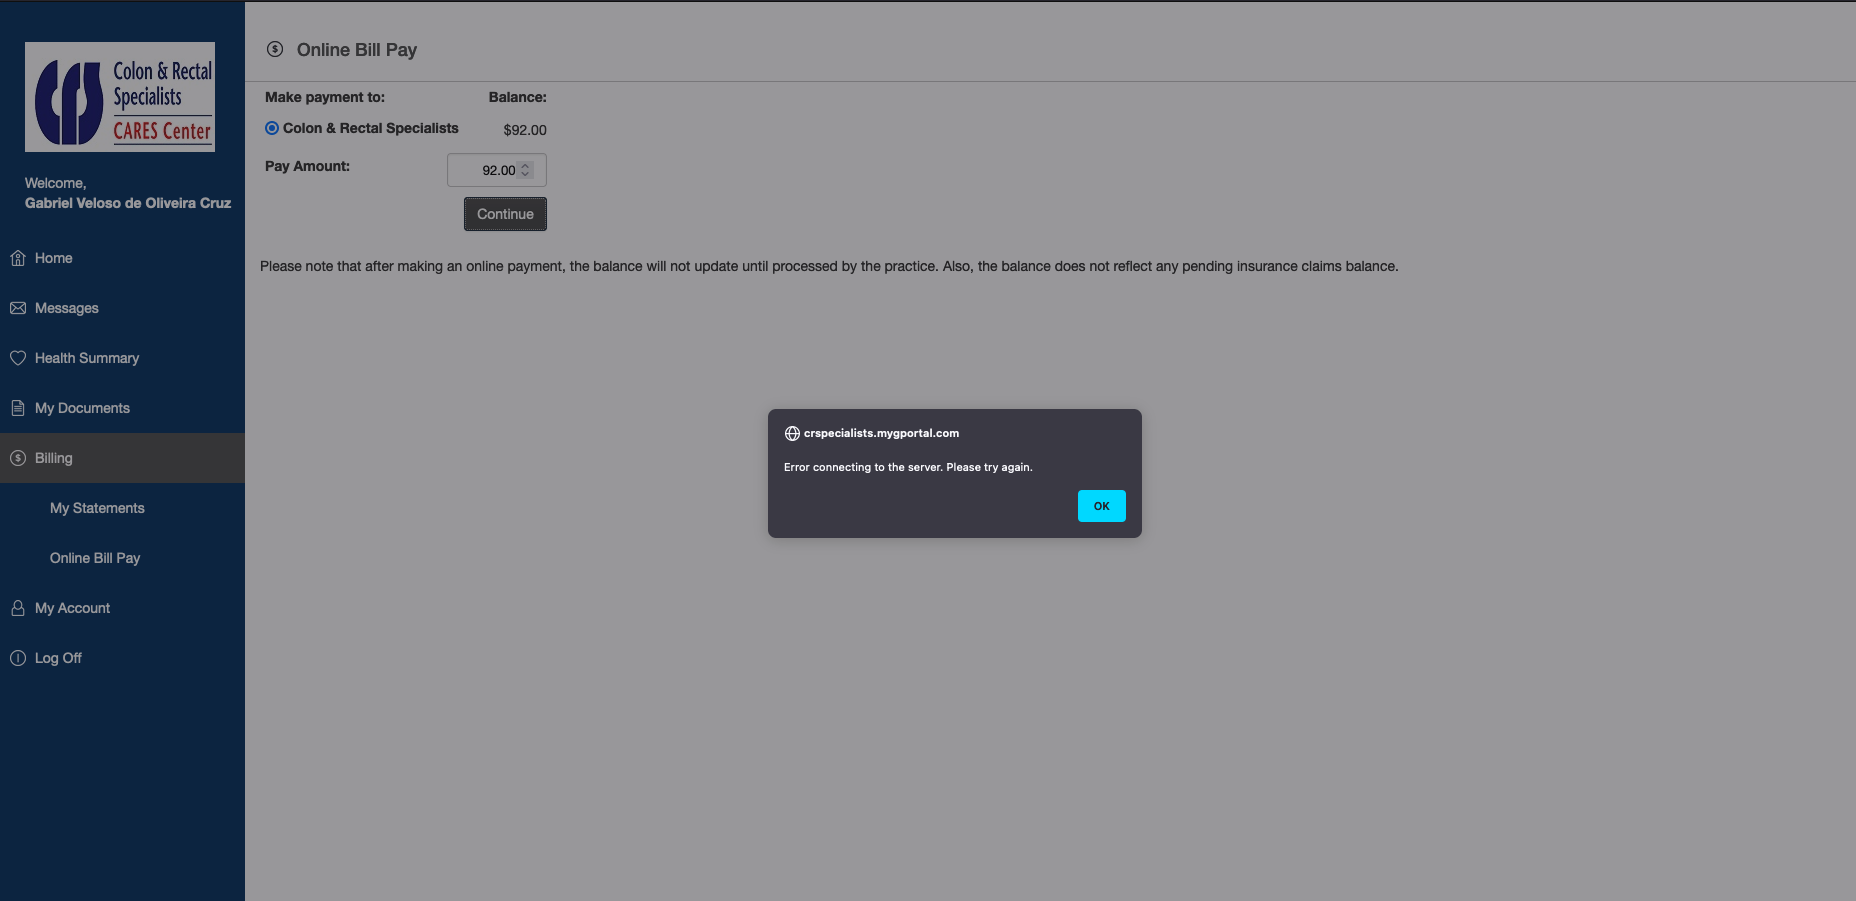The image size is (1856, 901).
Task: Open My Statements under Billing
Action: (122, 508)
